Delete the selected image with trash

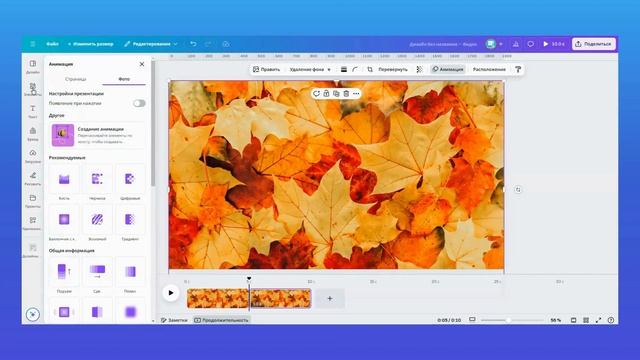coord(346,93)
